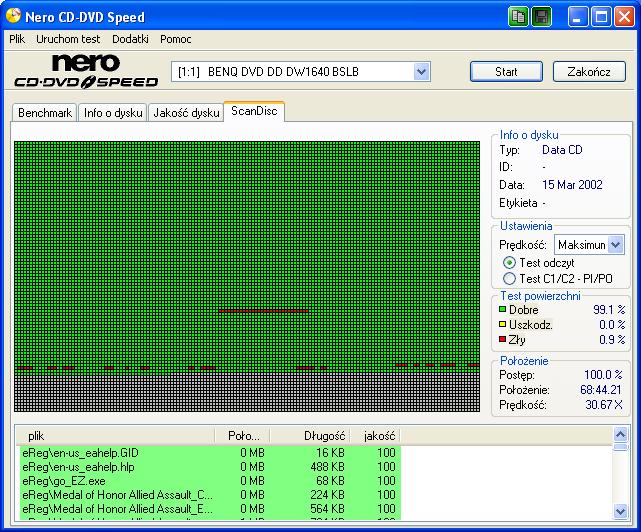Click the 488 KB file length cell

pyautogui.click(x=327, y=467)
